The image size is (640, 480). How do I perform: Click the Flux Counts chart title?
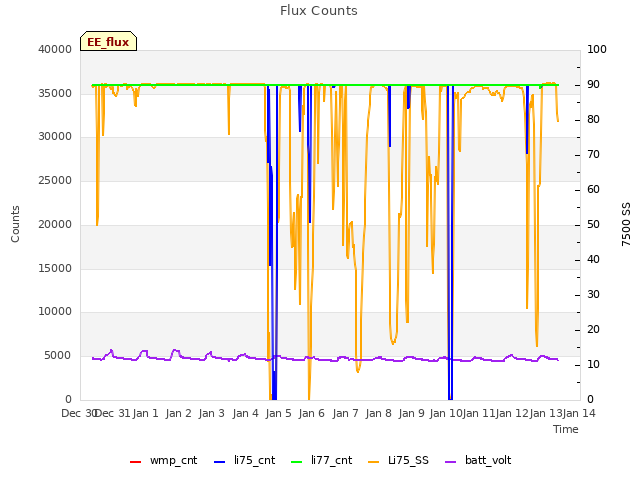(319, 11)
